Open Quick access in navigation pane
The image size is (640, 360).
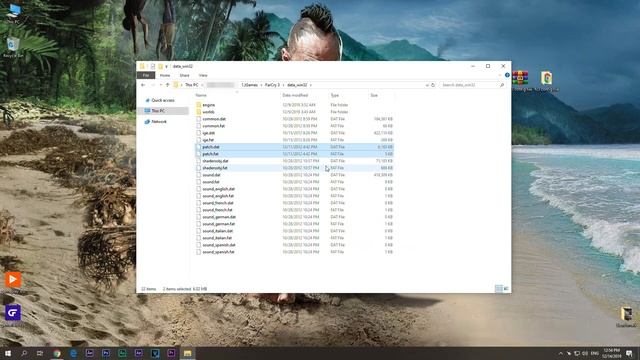163,100
